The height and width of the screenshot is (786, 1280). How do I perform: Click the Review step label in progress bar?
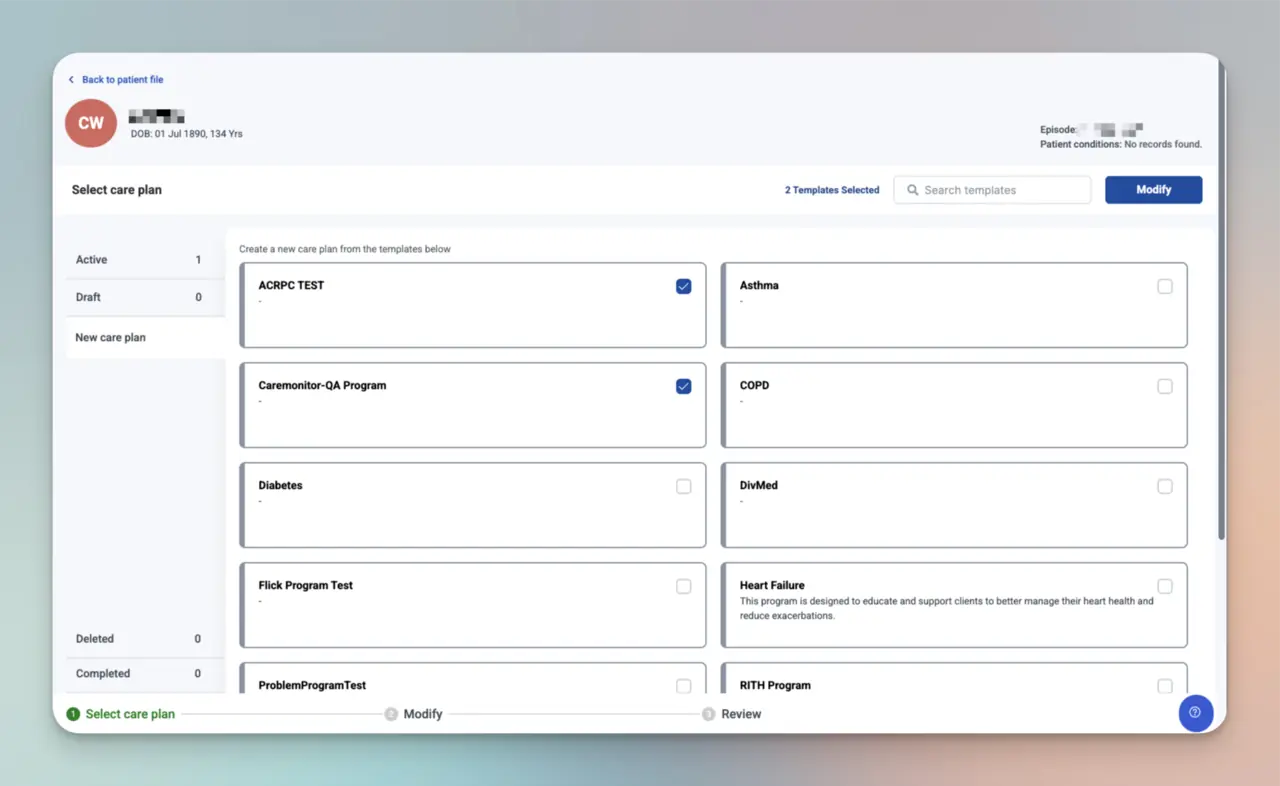[741, 714]
